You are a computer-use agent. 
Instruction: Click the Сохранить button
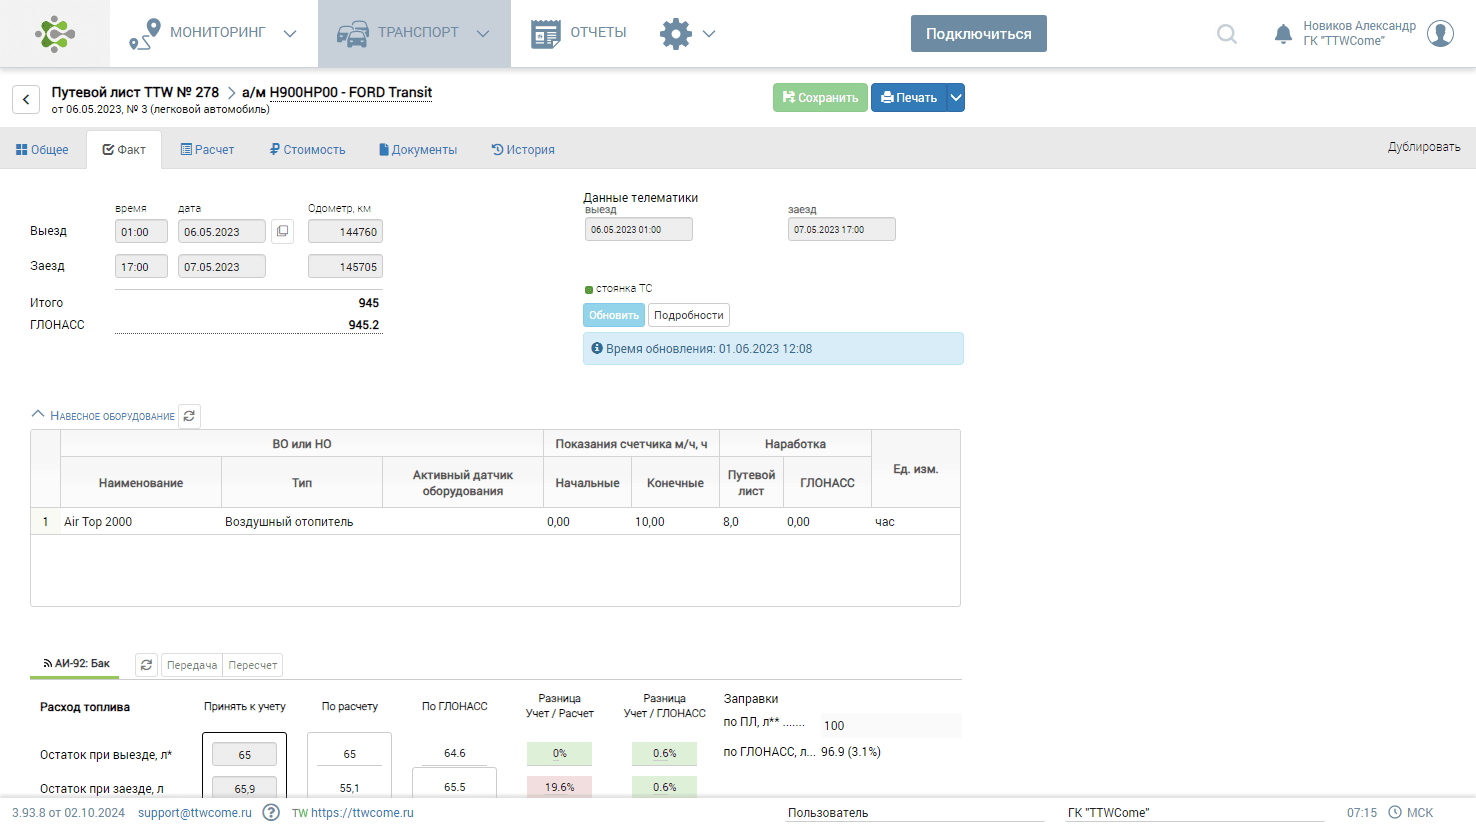tap(820, 97)
